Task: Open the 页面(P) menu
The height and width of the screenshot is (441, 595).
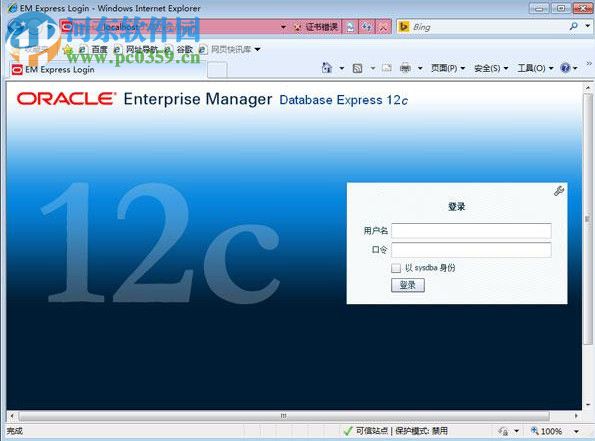Action: tap(448, 68)
